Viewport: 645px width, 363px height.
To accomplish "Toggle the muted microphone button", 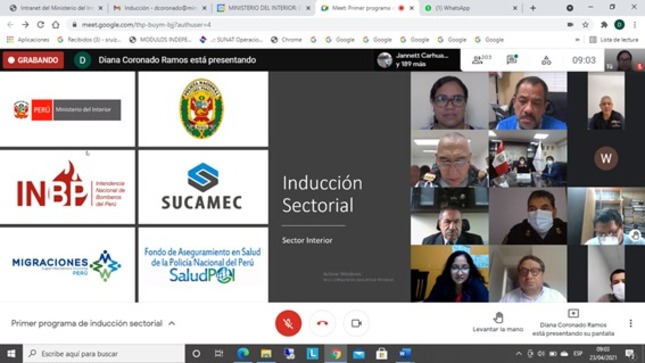I will (x=288, y=323).
